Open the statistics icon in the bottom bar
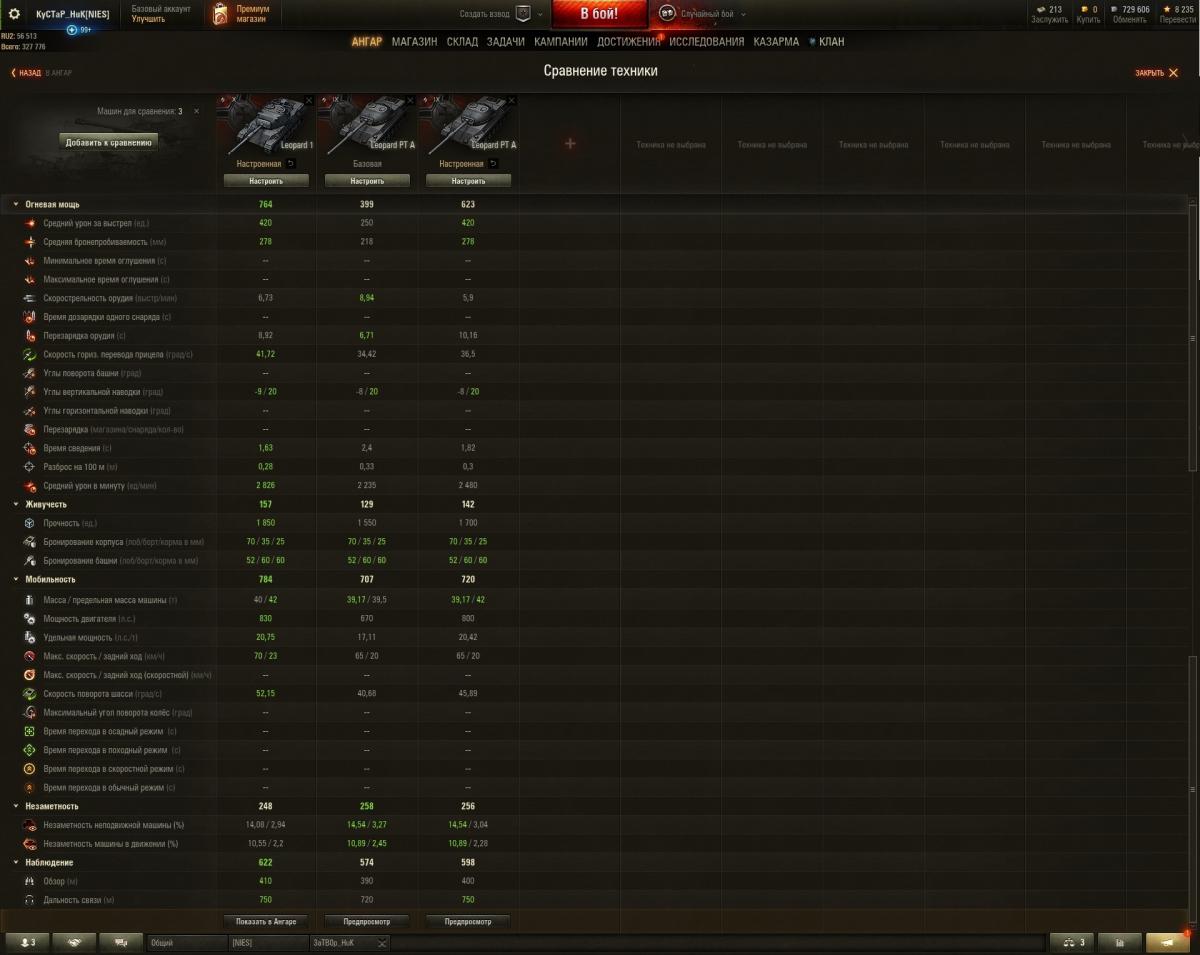The width and height of the screenshot is (1200, 955). pos(1120,942)
